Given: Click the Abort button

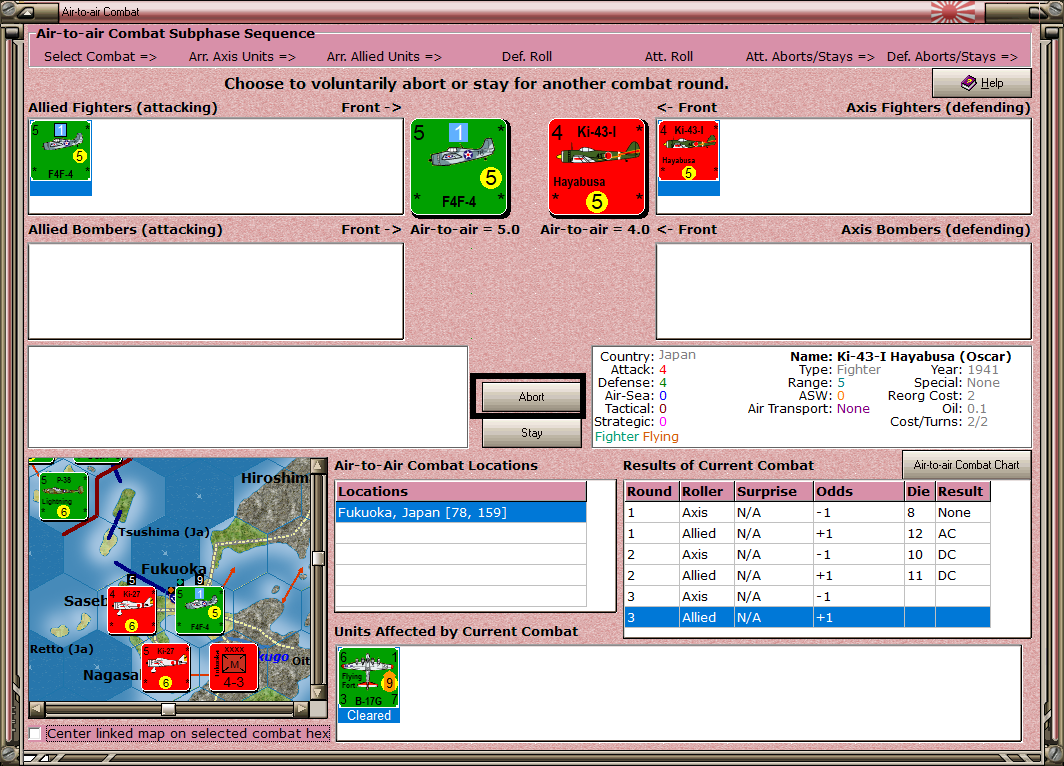Looking at the screenshot, I should (x=531, y=397).
